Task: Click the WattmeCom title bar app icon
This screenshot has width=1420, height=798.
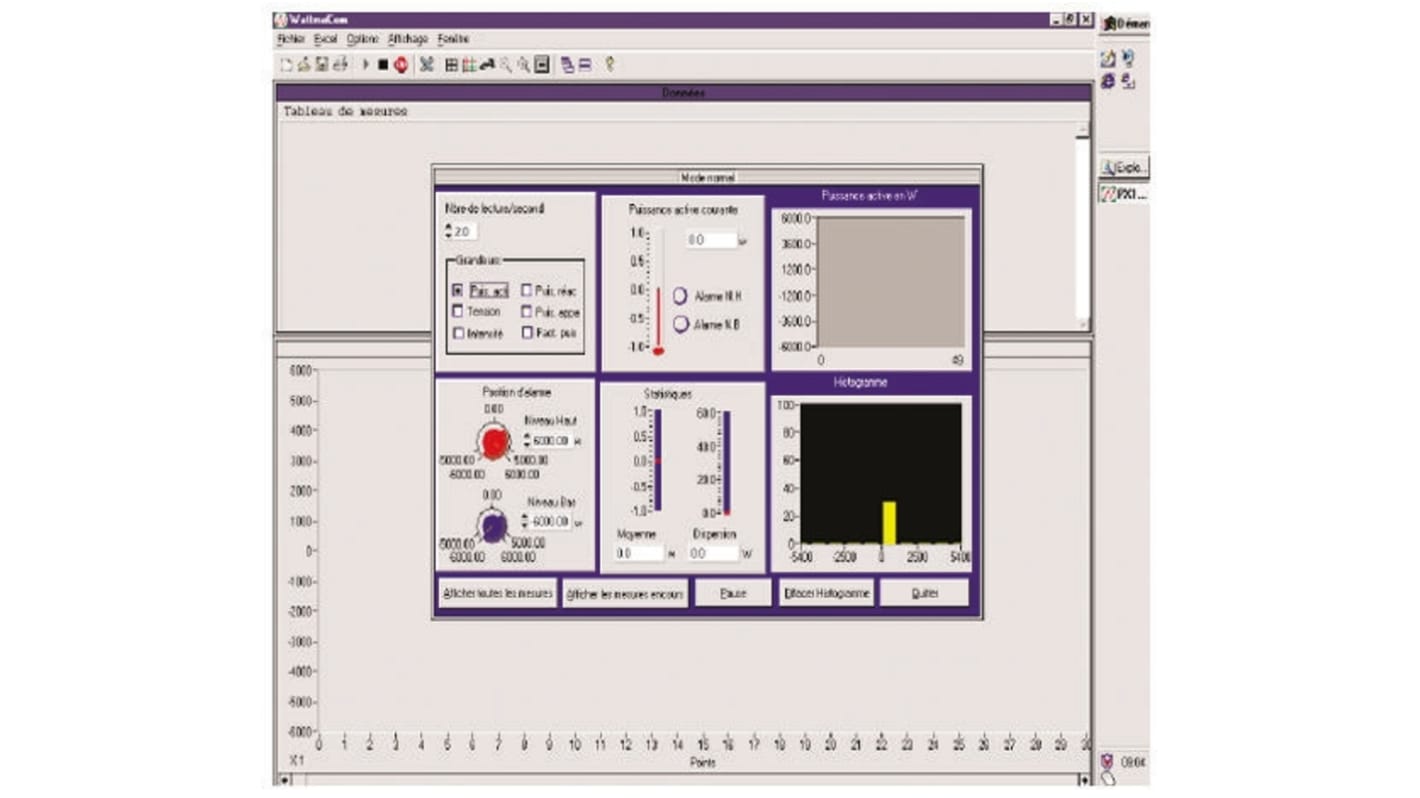Action: [x=281, y=20]
